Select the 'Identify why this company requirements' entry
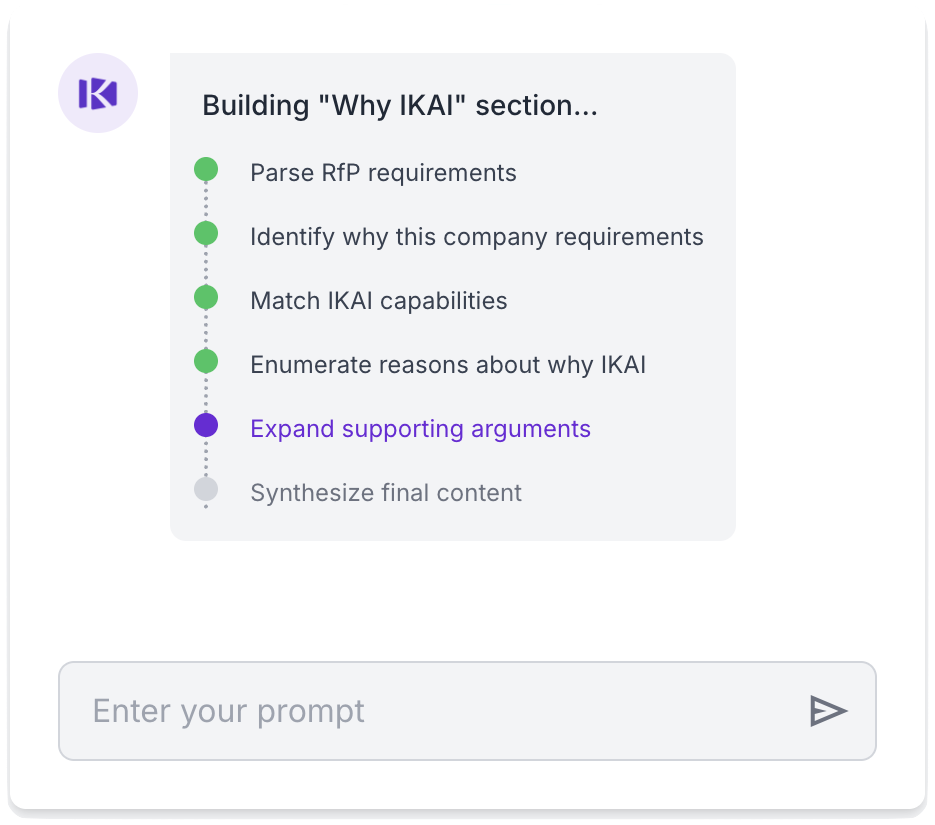 476,237
